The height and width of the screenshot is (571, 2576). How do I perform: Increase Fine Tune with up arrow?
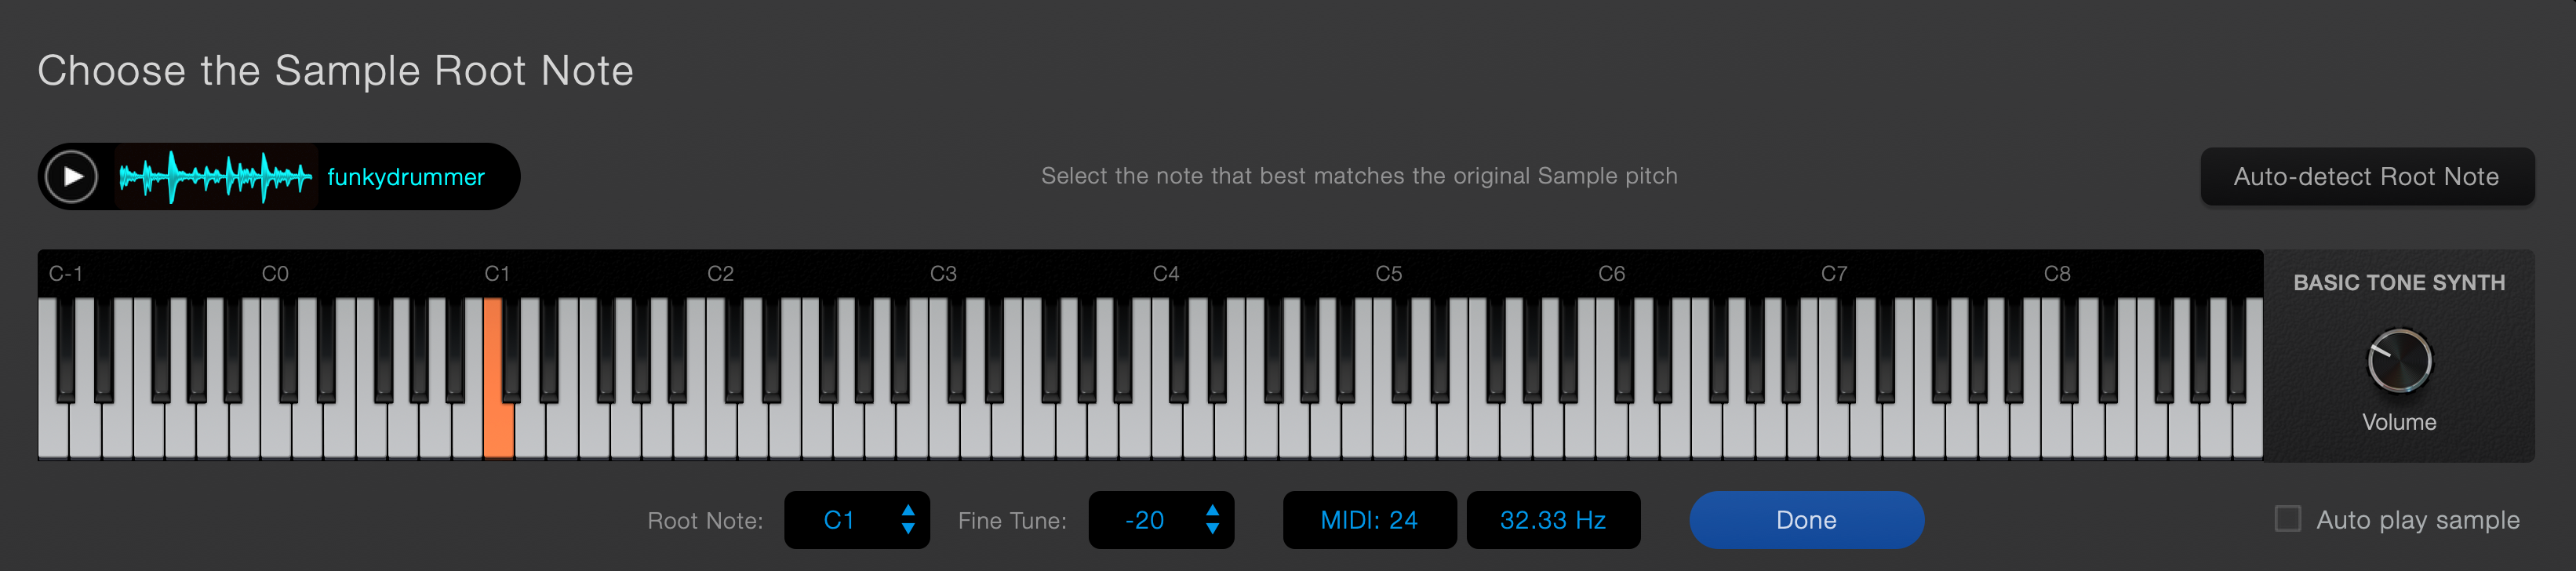[1212, 510]
